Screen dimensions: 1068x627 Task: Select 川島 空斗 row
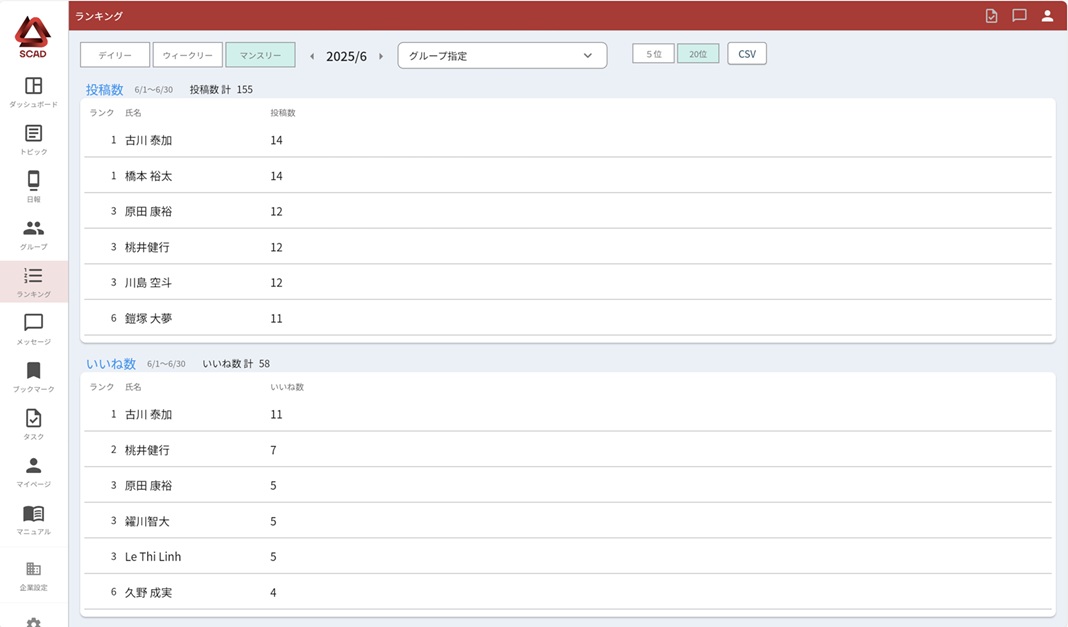[x=568, y=283]
